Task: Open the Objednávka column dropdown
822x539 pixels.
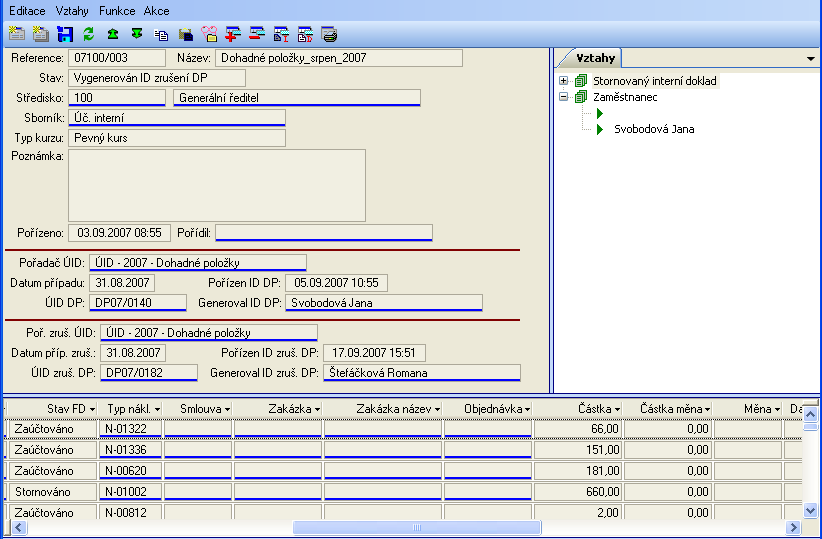Action: click(527, 409)
